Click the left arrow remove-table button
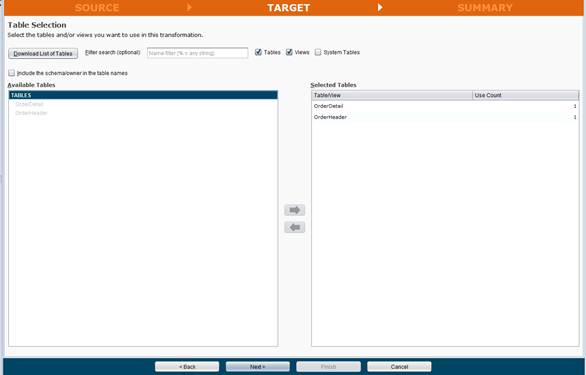The image size is (586, 375). (x=294, y=227)
